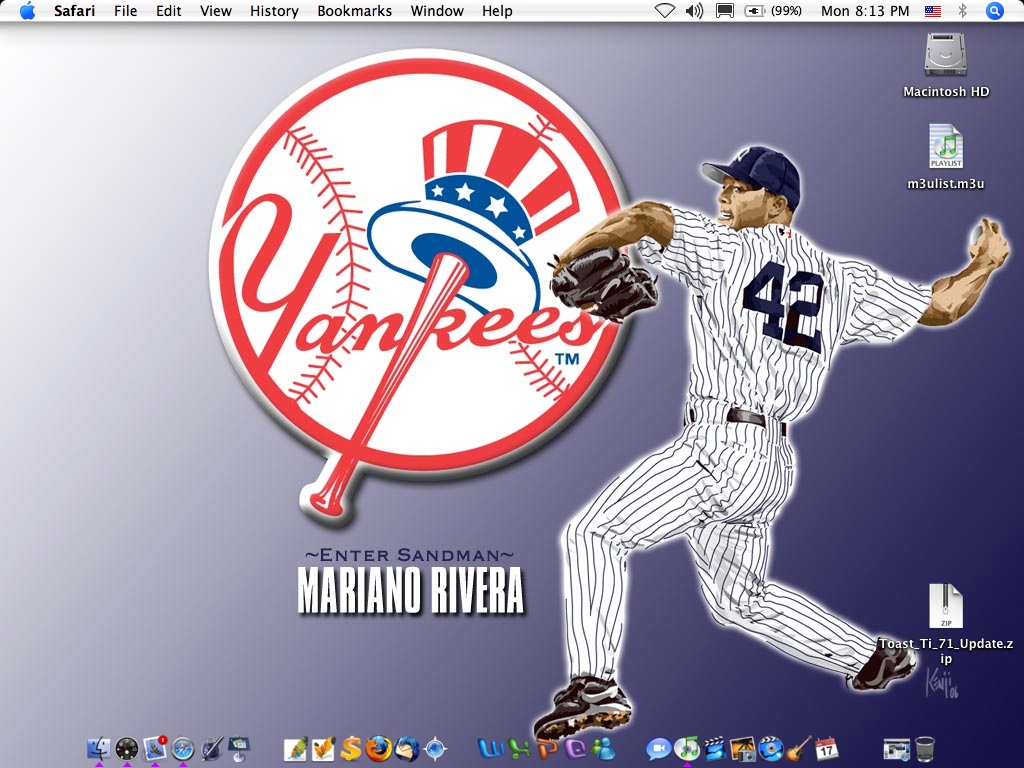Launch Microsoft Excel from the Dock

tap(519, 748)
